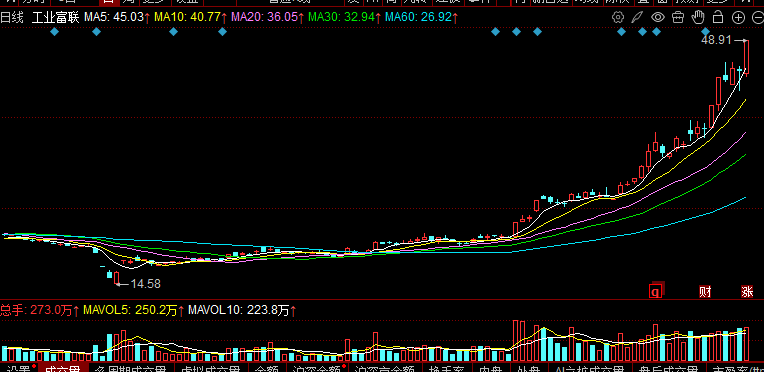Click the 14.58 low price label
Screen dimensions: 764x372
point(145,284)
